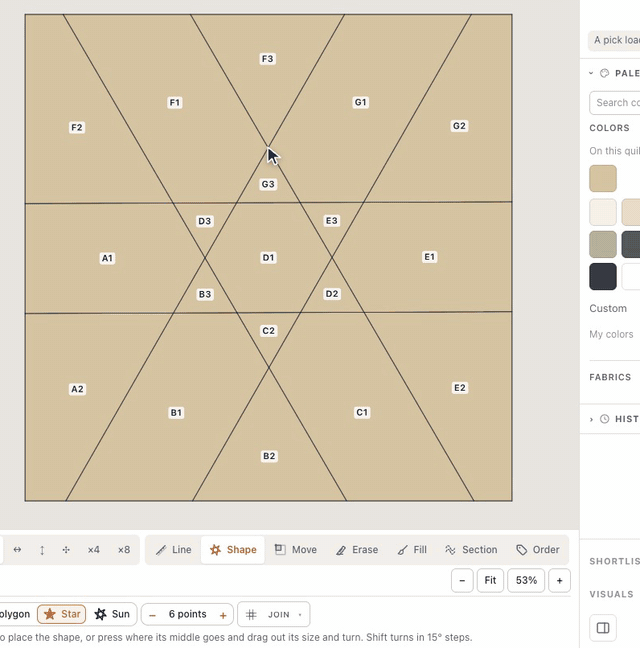The height and width of the screenshot is (648, 640).
Task: Select the Line drawing tool
Action: coord(174,550)
